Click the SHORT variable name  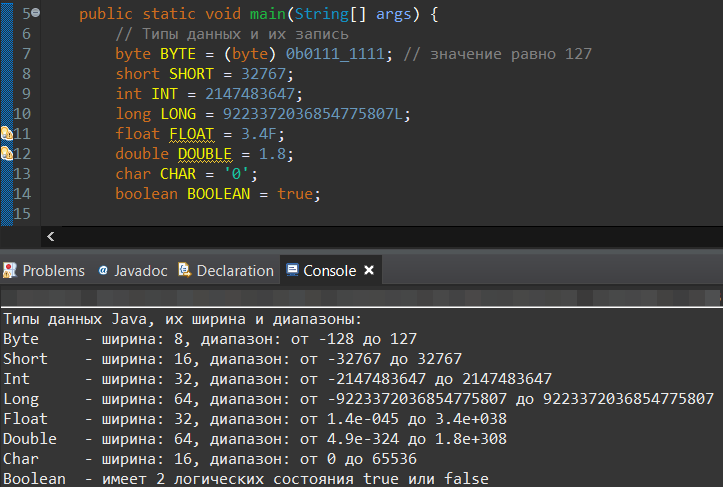tap(191, 74)
